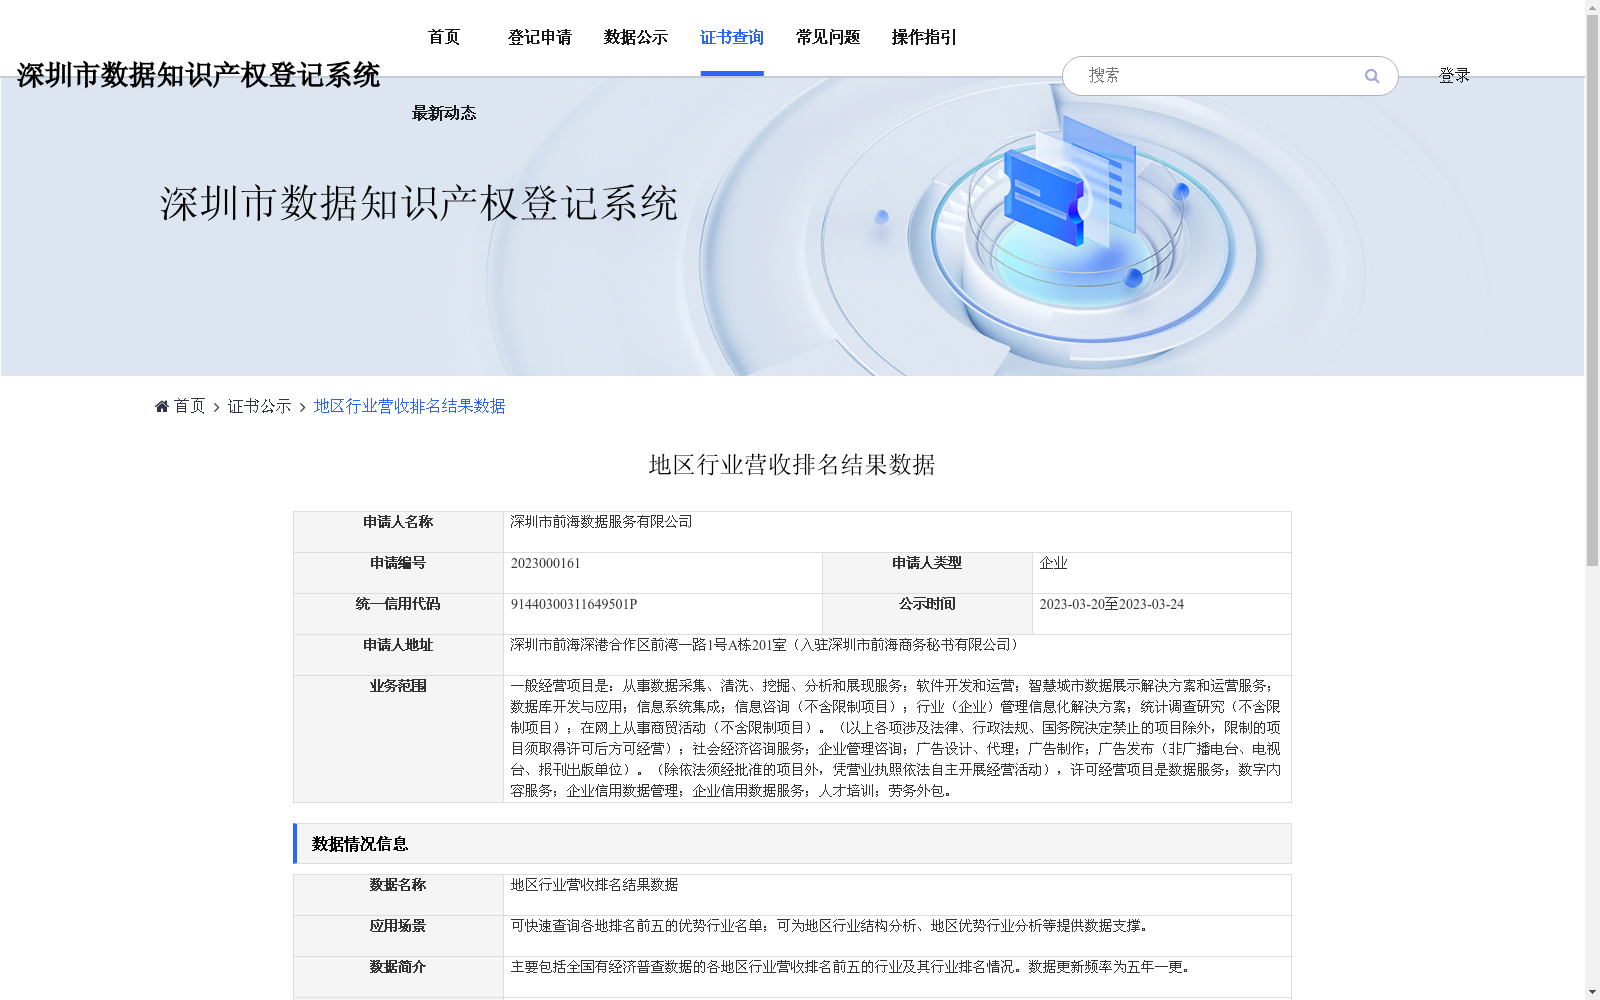1600x1000 pixels.
Task: Open 操作指引 menu item
Action: (x=924, y=38)
